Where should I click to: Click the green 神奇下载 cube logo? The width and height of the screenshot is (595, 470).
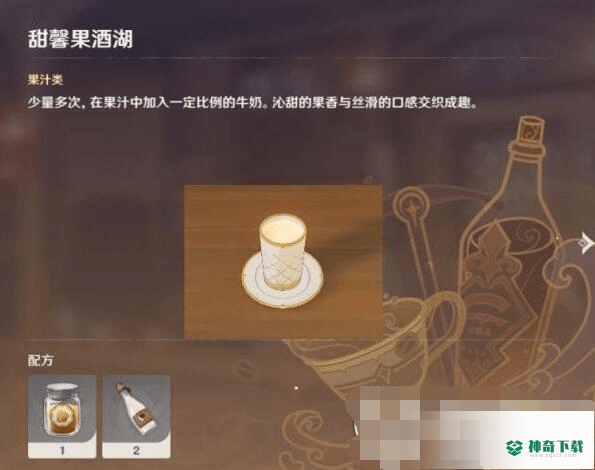515,448
